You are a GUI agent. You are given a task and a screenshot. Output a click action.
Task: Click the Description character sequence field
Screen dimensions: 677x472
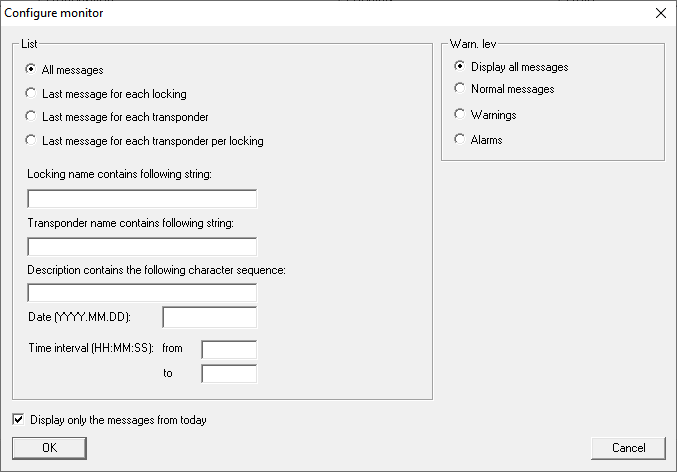pyautogui.click(x=142, y=293)
